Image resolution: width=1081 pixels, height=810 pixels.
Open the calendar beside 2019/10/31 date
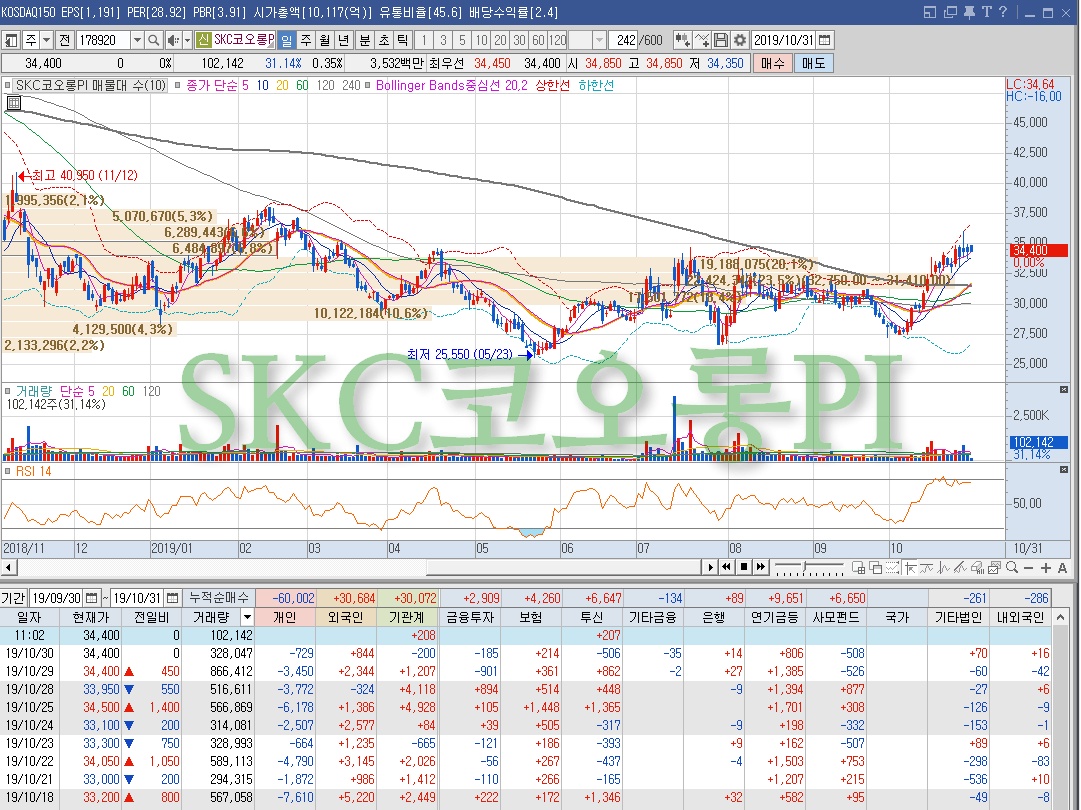click(x=825, y=40)
